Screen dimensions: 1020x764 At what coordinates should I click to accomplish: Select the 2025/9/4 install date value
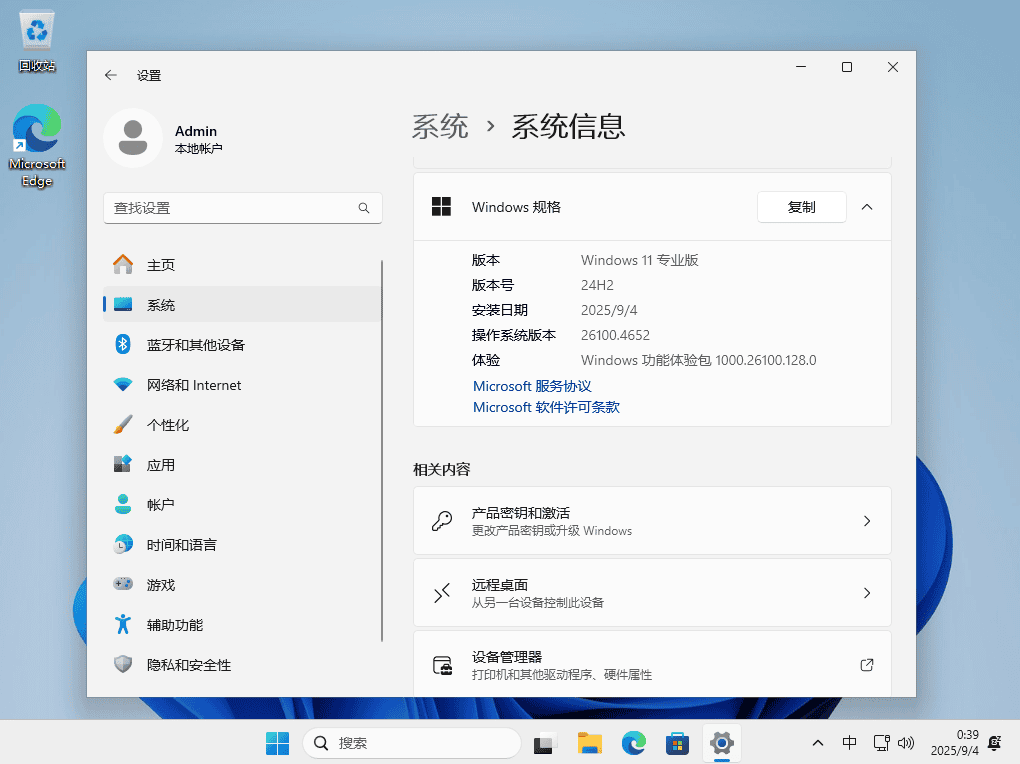609,310
